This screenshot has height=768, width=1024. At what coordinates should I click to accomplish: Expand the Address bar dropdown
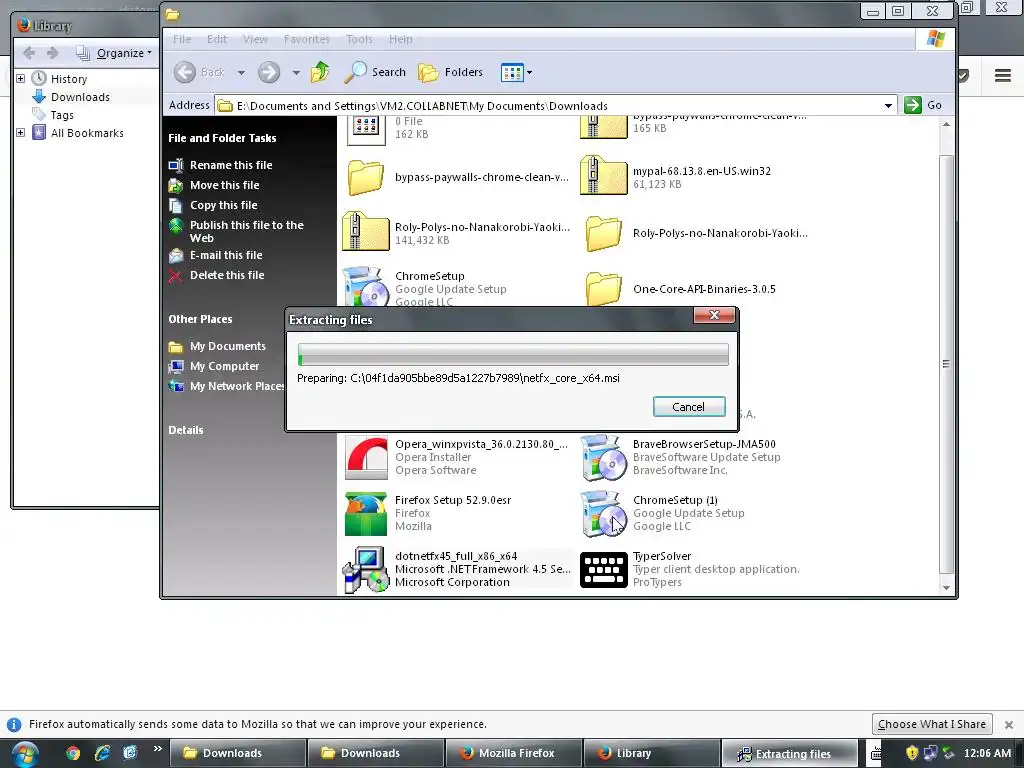point(888,106)
